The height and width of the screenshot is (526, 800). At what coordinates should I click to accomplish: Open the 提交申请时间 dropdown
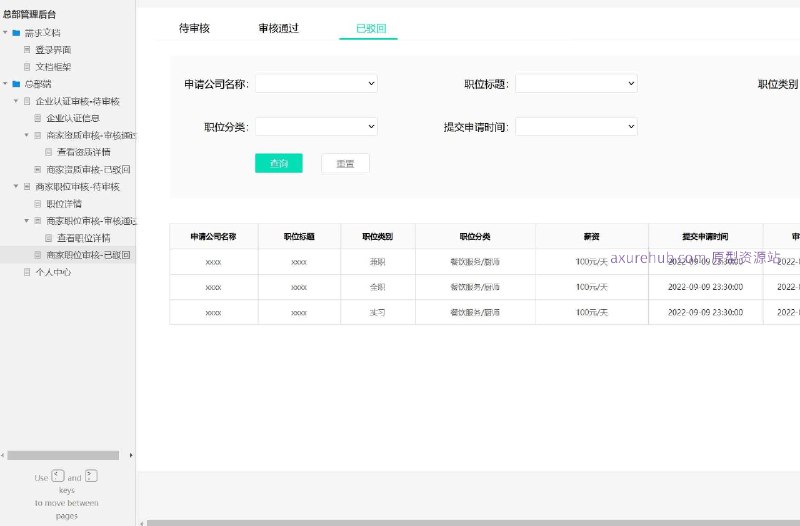pyautogui.click(x=577, y=127)
